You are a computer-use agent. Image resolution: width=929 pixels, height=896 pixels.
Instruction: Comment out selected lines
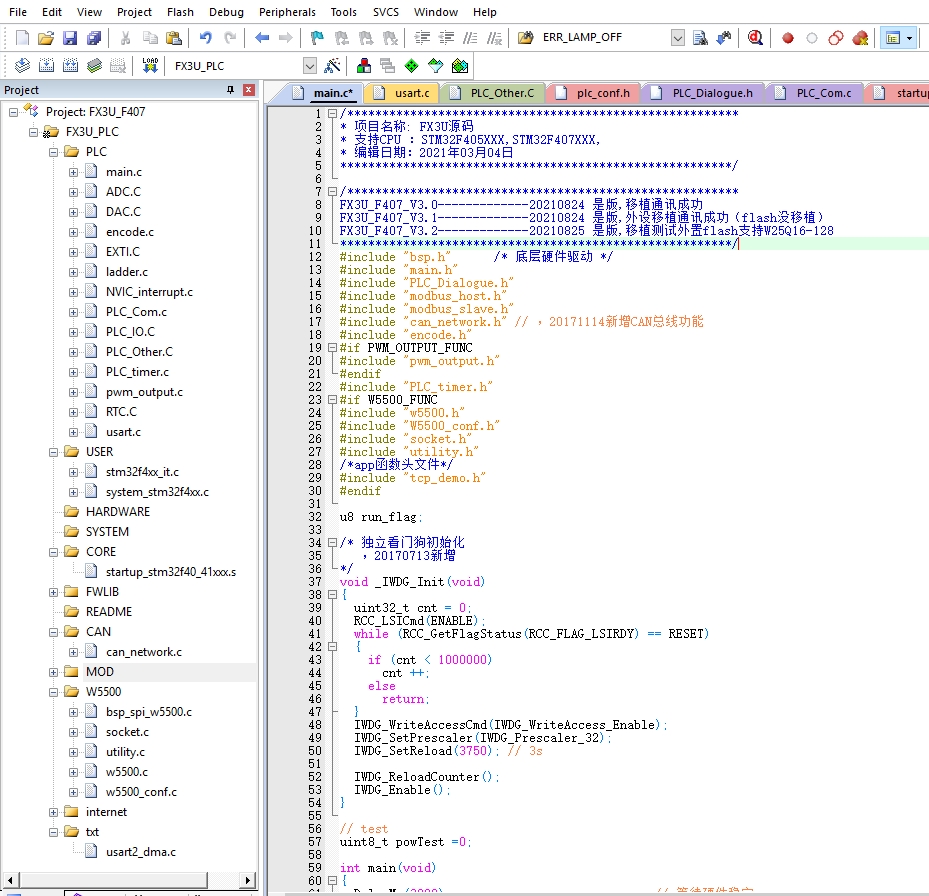point(470,38)
